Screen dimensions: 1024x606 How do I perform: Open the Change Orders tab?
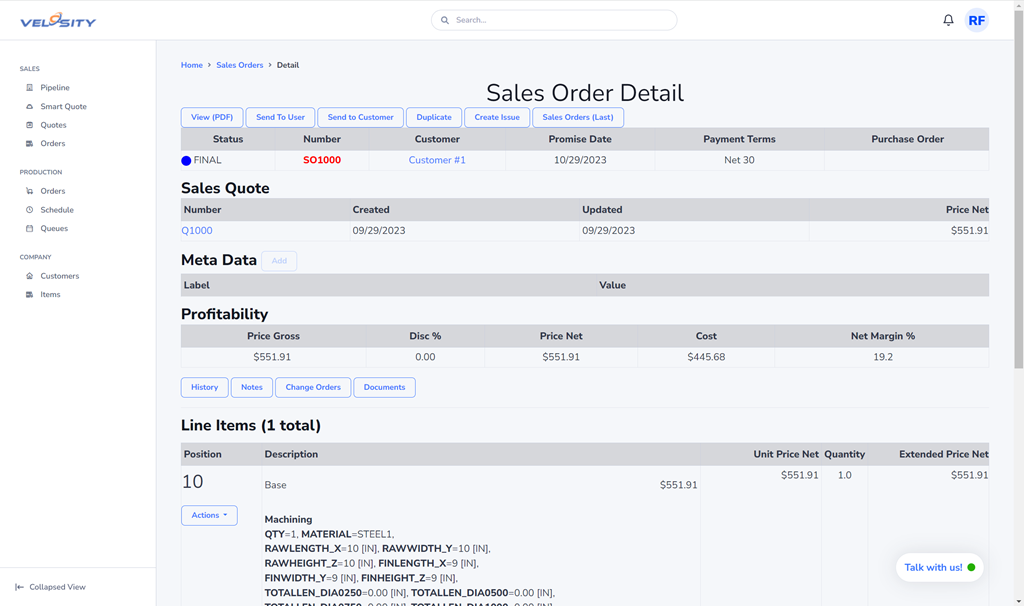(x=313, y=388)
